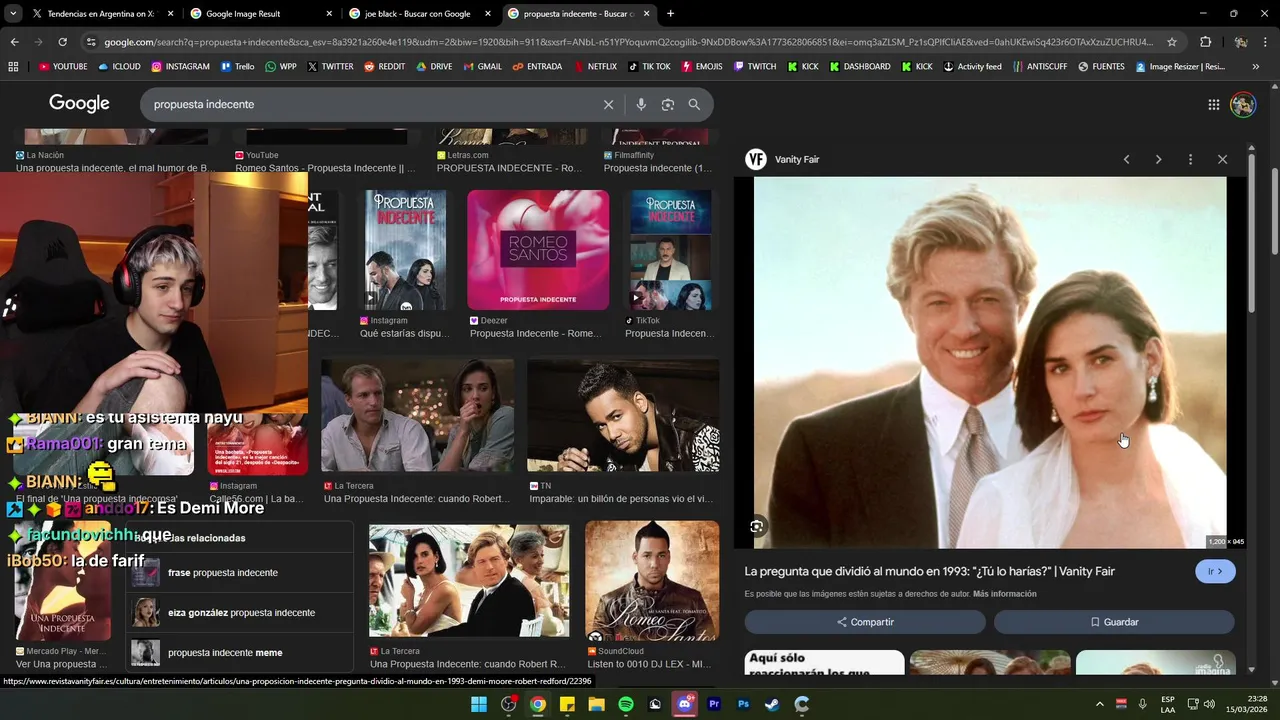Image resolution: width=1280 pixels, height=720 pixels.
Task: Open the DASHBOARD bookmark
Action: tap(858, 67)
